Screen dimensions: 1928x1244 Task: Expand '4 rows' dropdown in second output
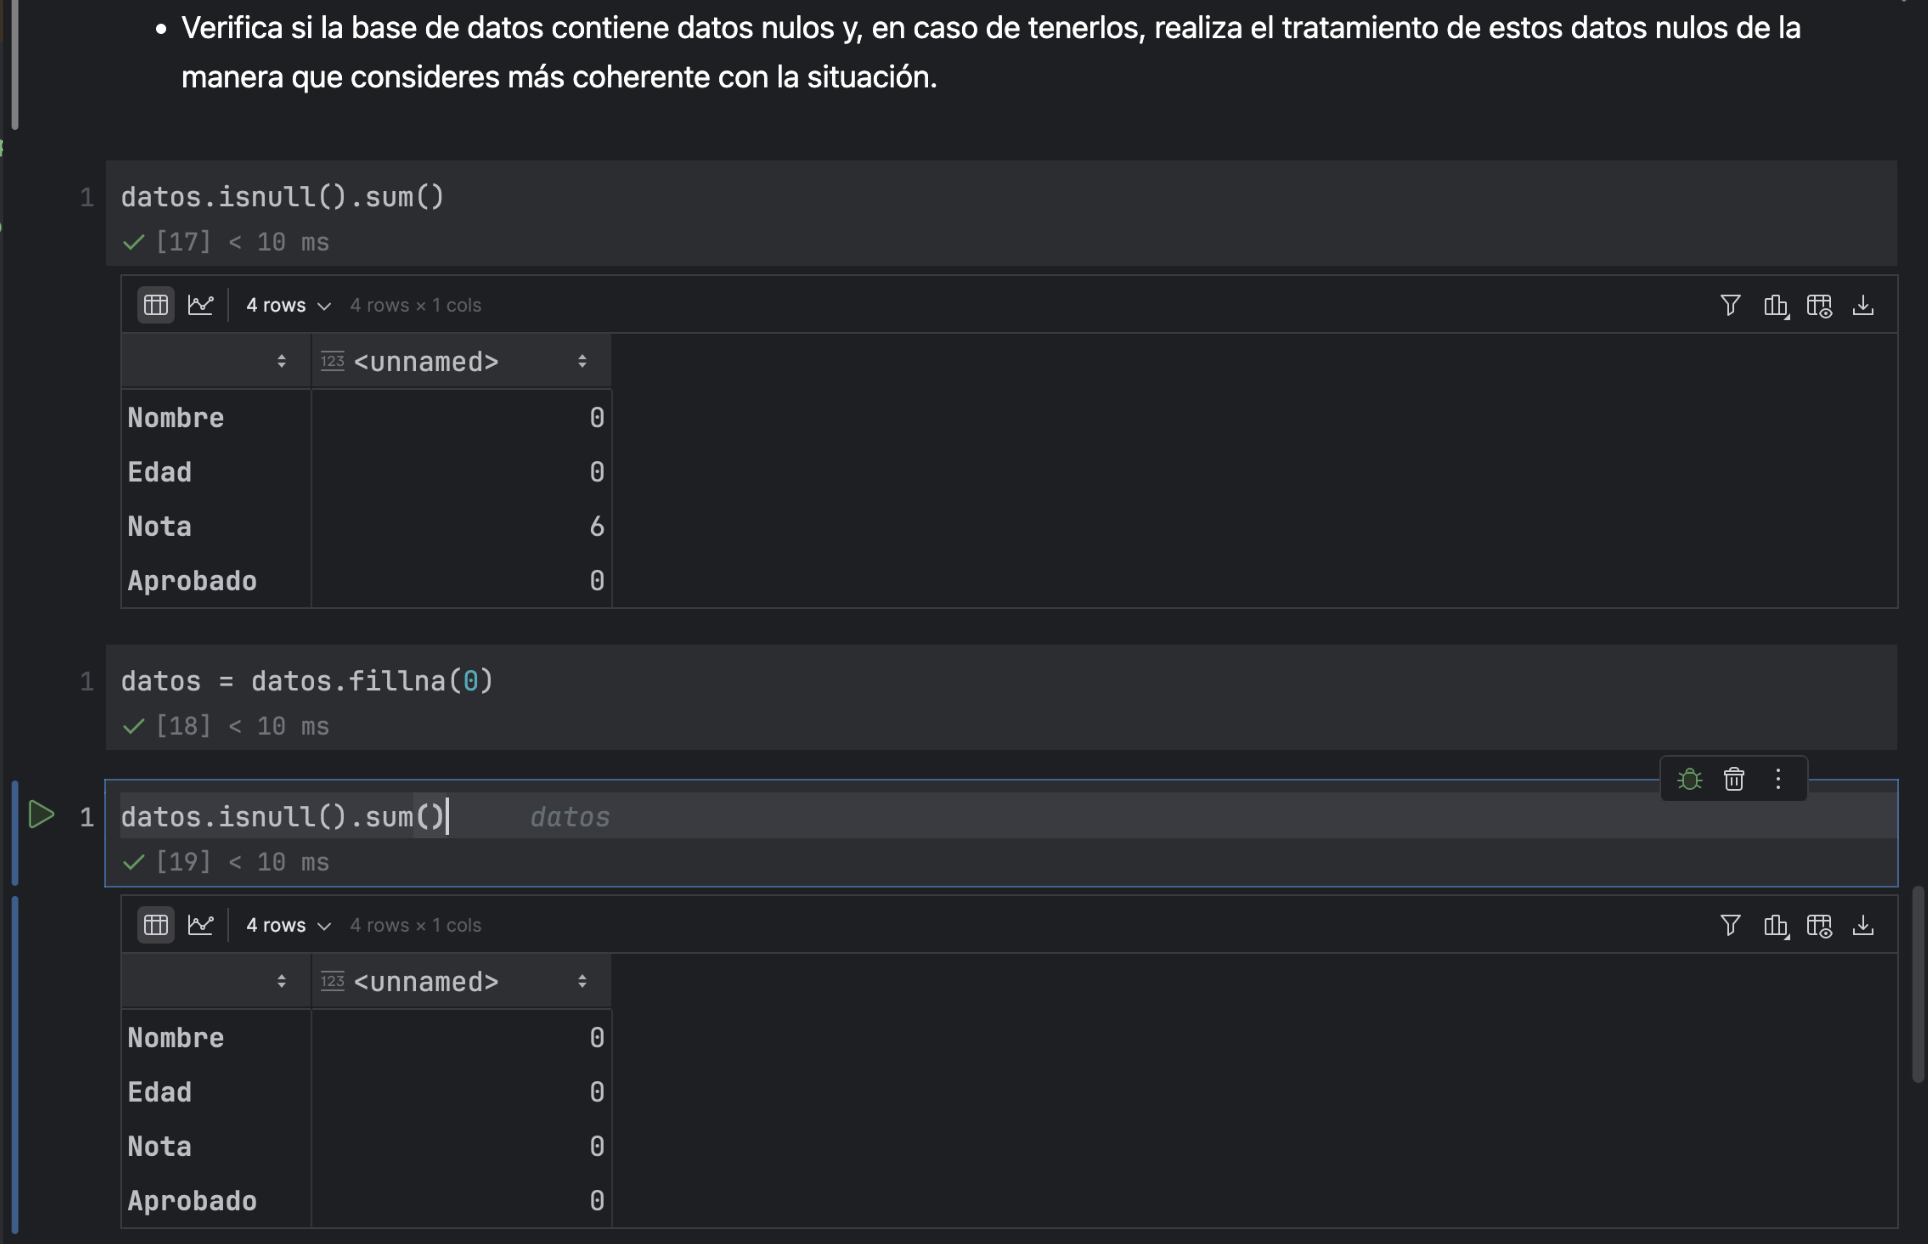pyautogui.click(x=288, y=925)
